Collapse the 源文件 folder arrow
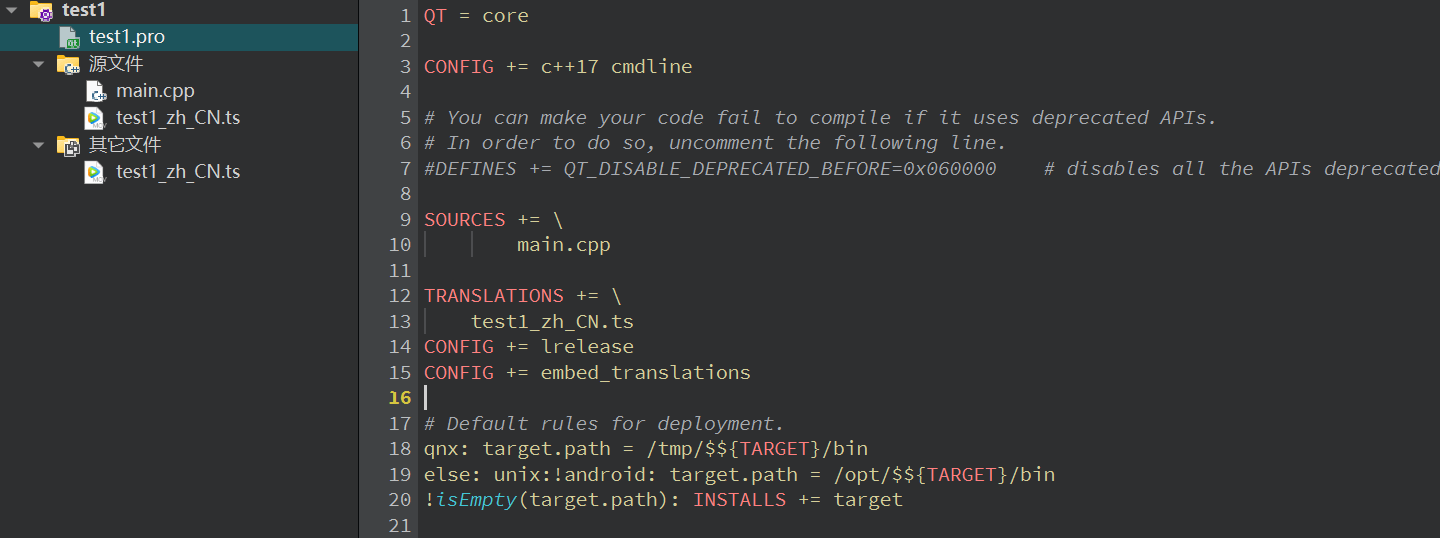 point(39,64)
